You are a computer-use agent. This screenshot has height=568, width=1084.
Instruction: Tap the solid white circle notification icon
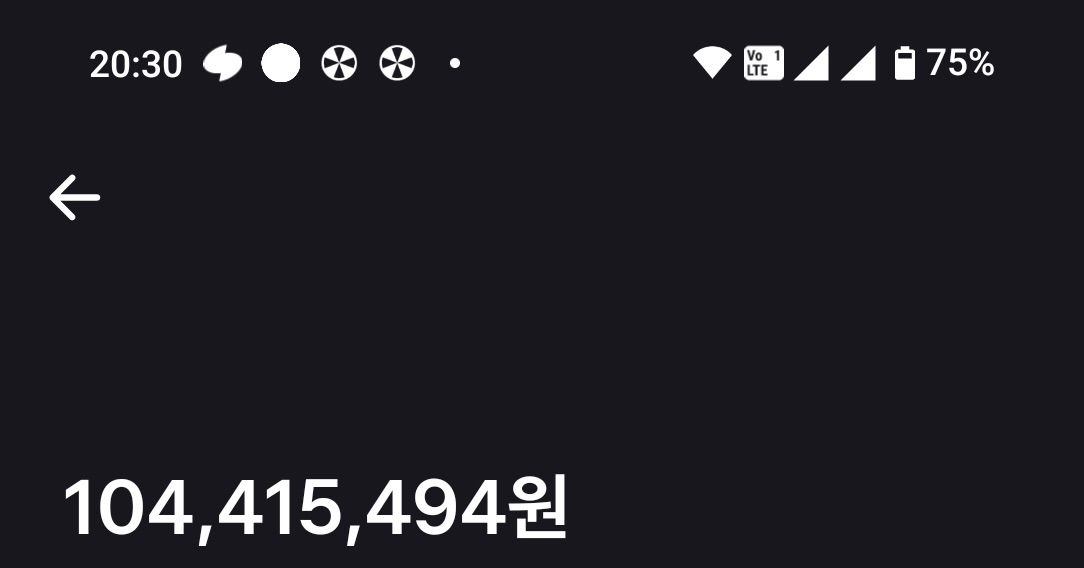pyautogui.click(x=281, y=64)
